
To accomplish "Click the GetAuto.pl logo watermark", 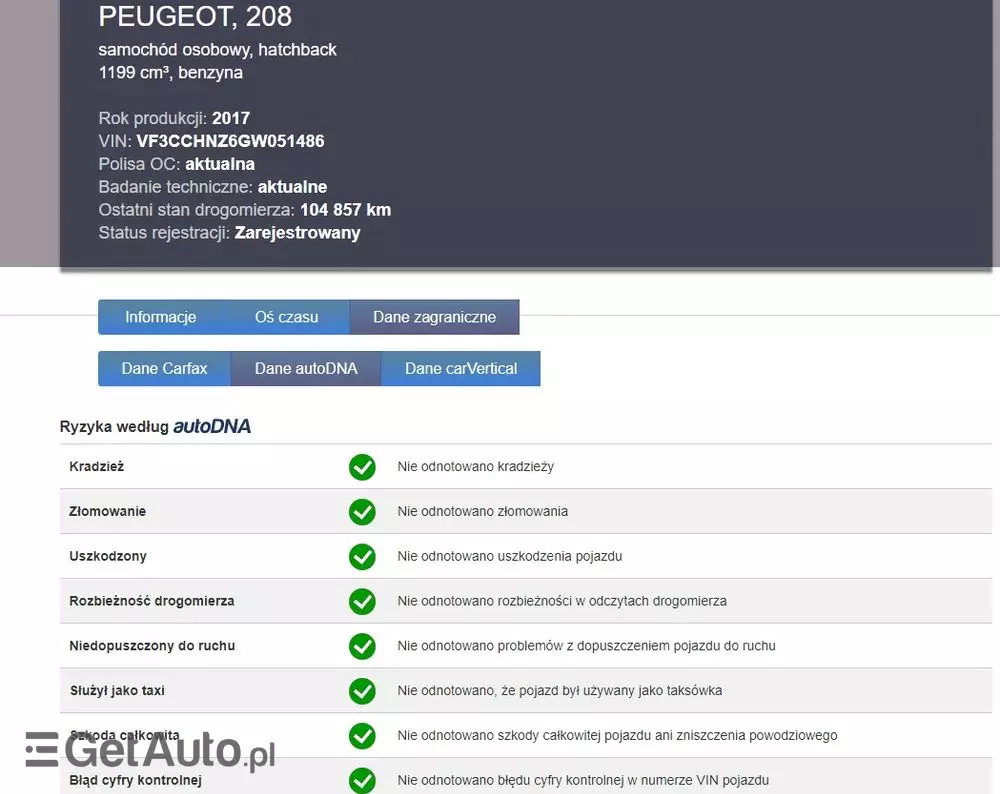I will [150, 751].
